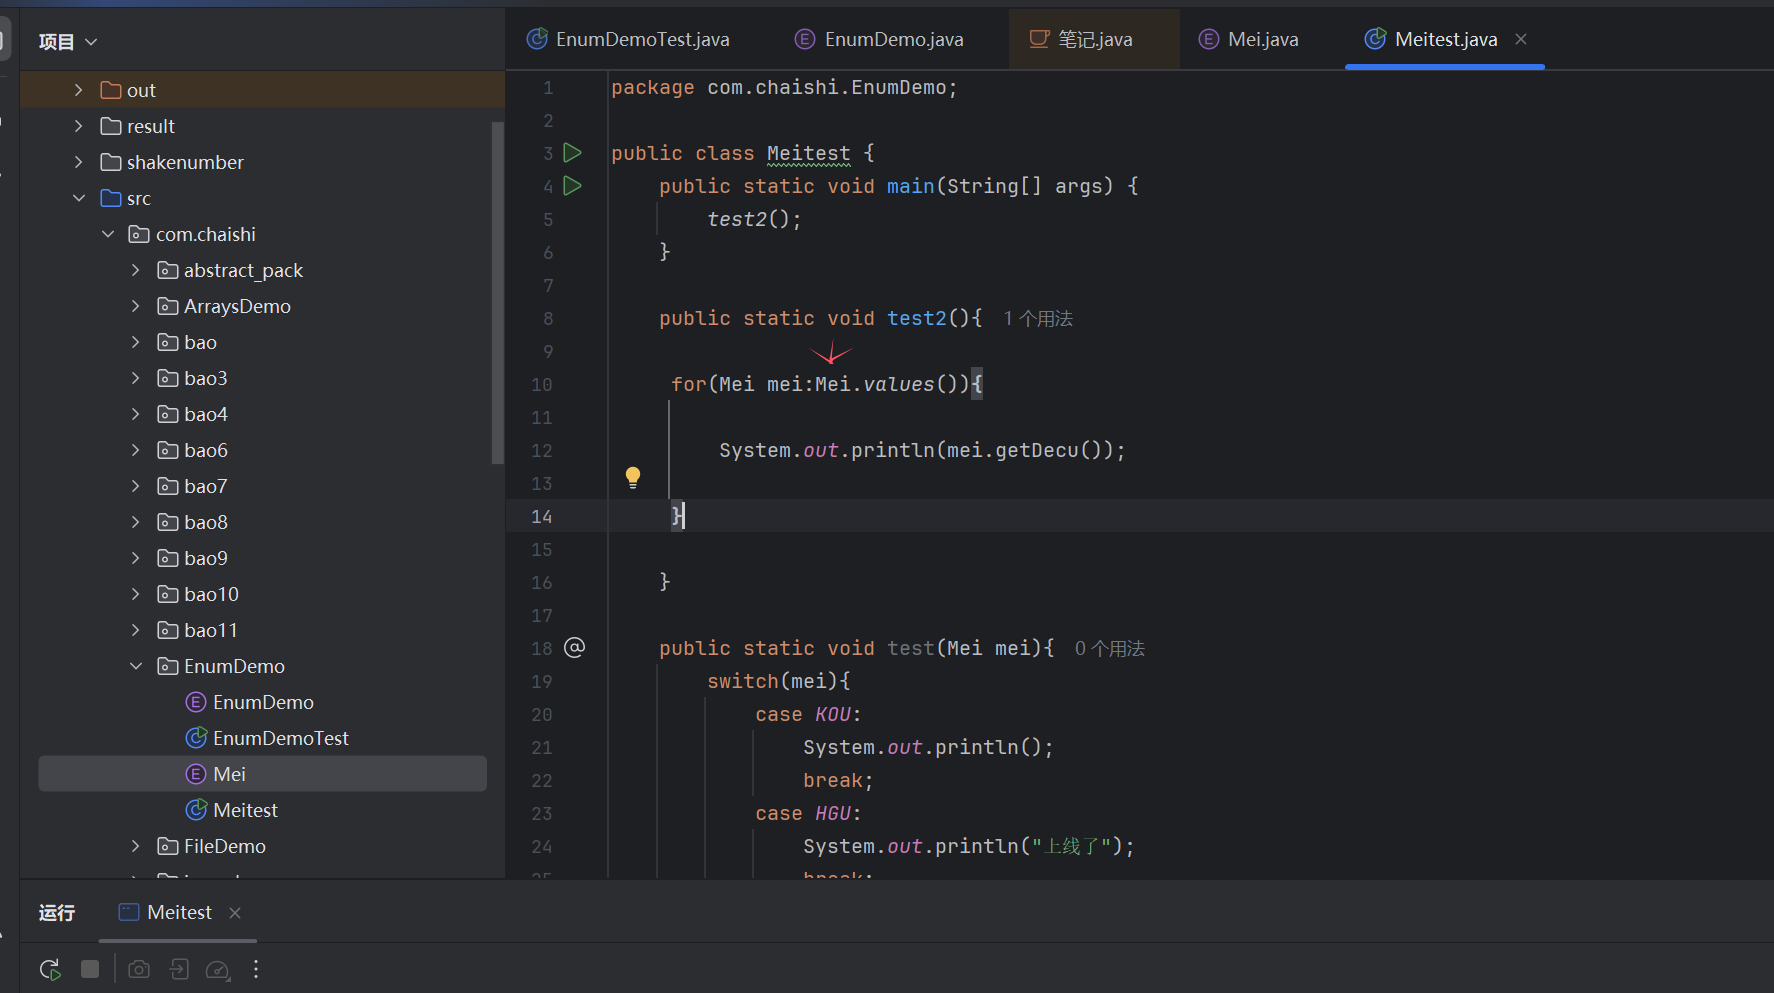Collapse the com.chaishi package
Screen dimensions: 1774x993
coord(108,234)
